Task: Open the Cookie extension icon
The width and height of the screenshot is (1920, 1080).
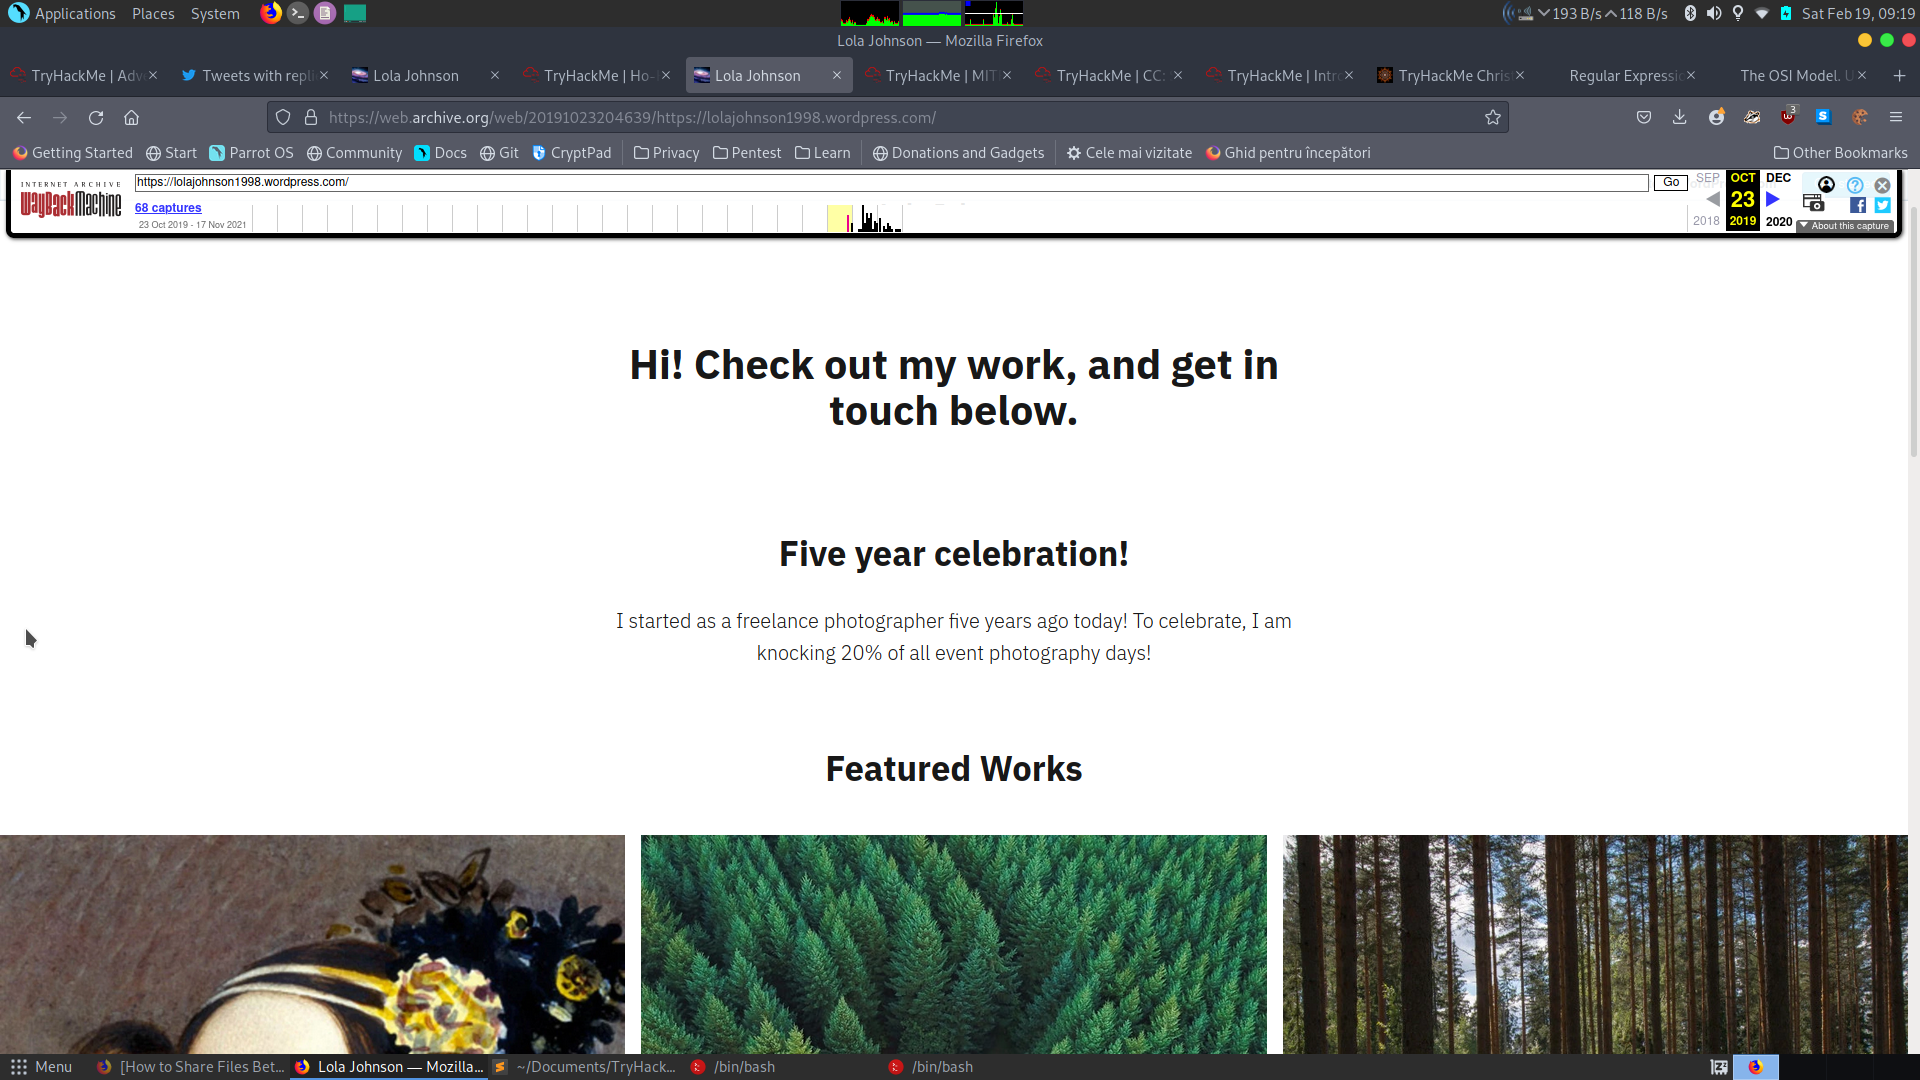Action: click(1859, 117)
